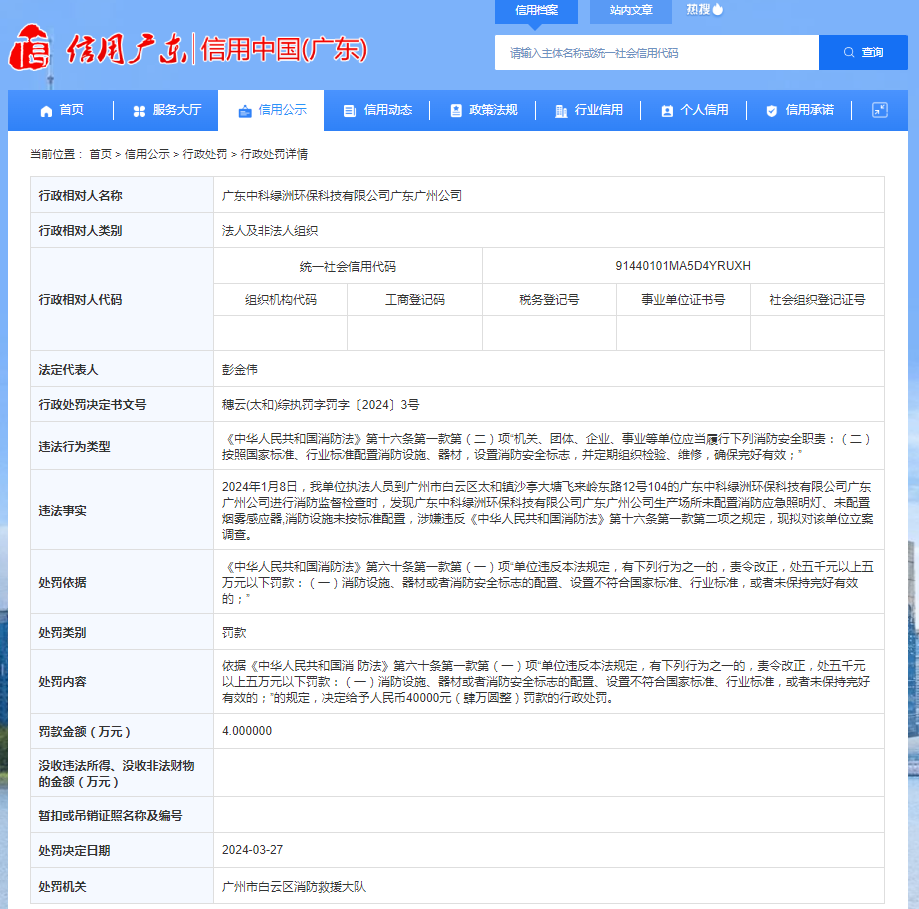Click the 行政相对人代码 row label
Screen dimensions: 919x909
point(80,300)
